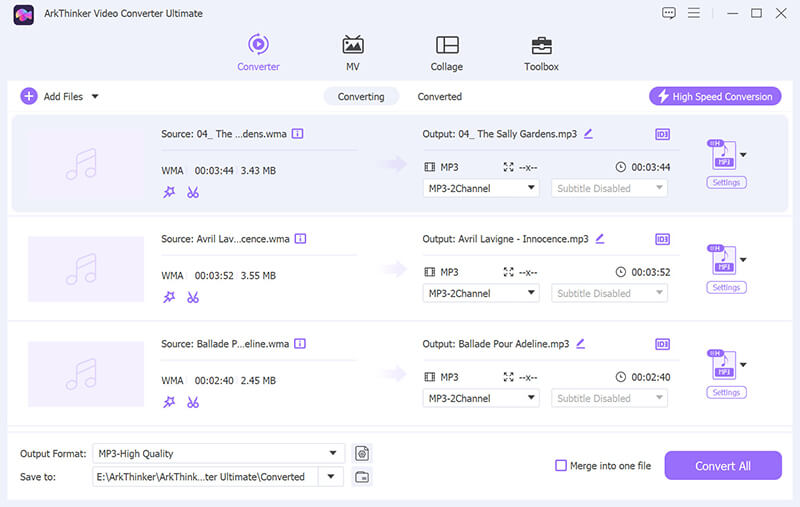This screenshot has height=507, width=800.
Task: Open Subtitle Disabled dropdown for Avril Lavigne
Action: pos(609,293)
